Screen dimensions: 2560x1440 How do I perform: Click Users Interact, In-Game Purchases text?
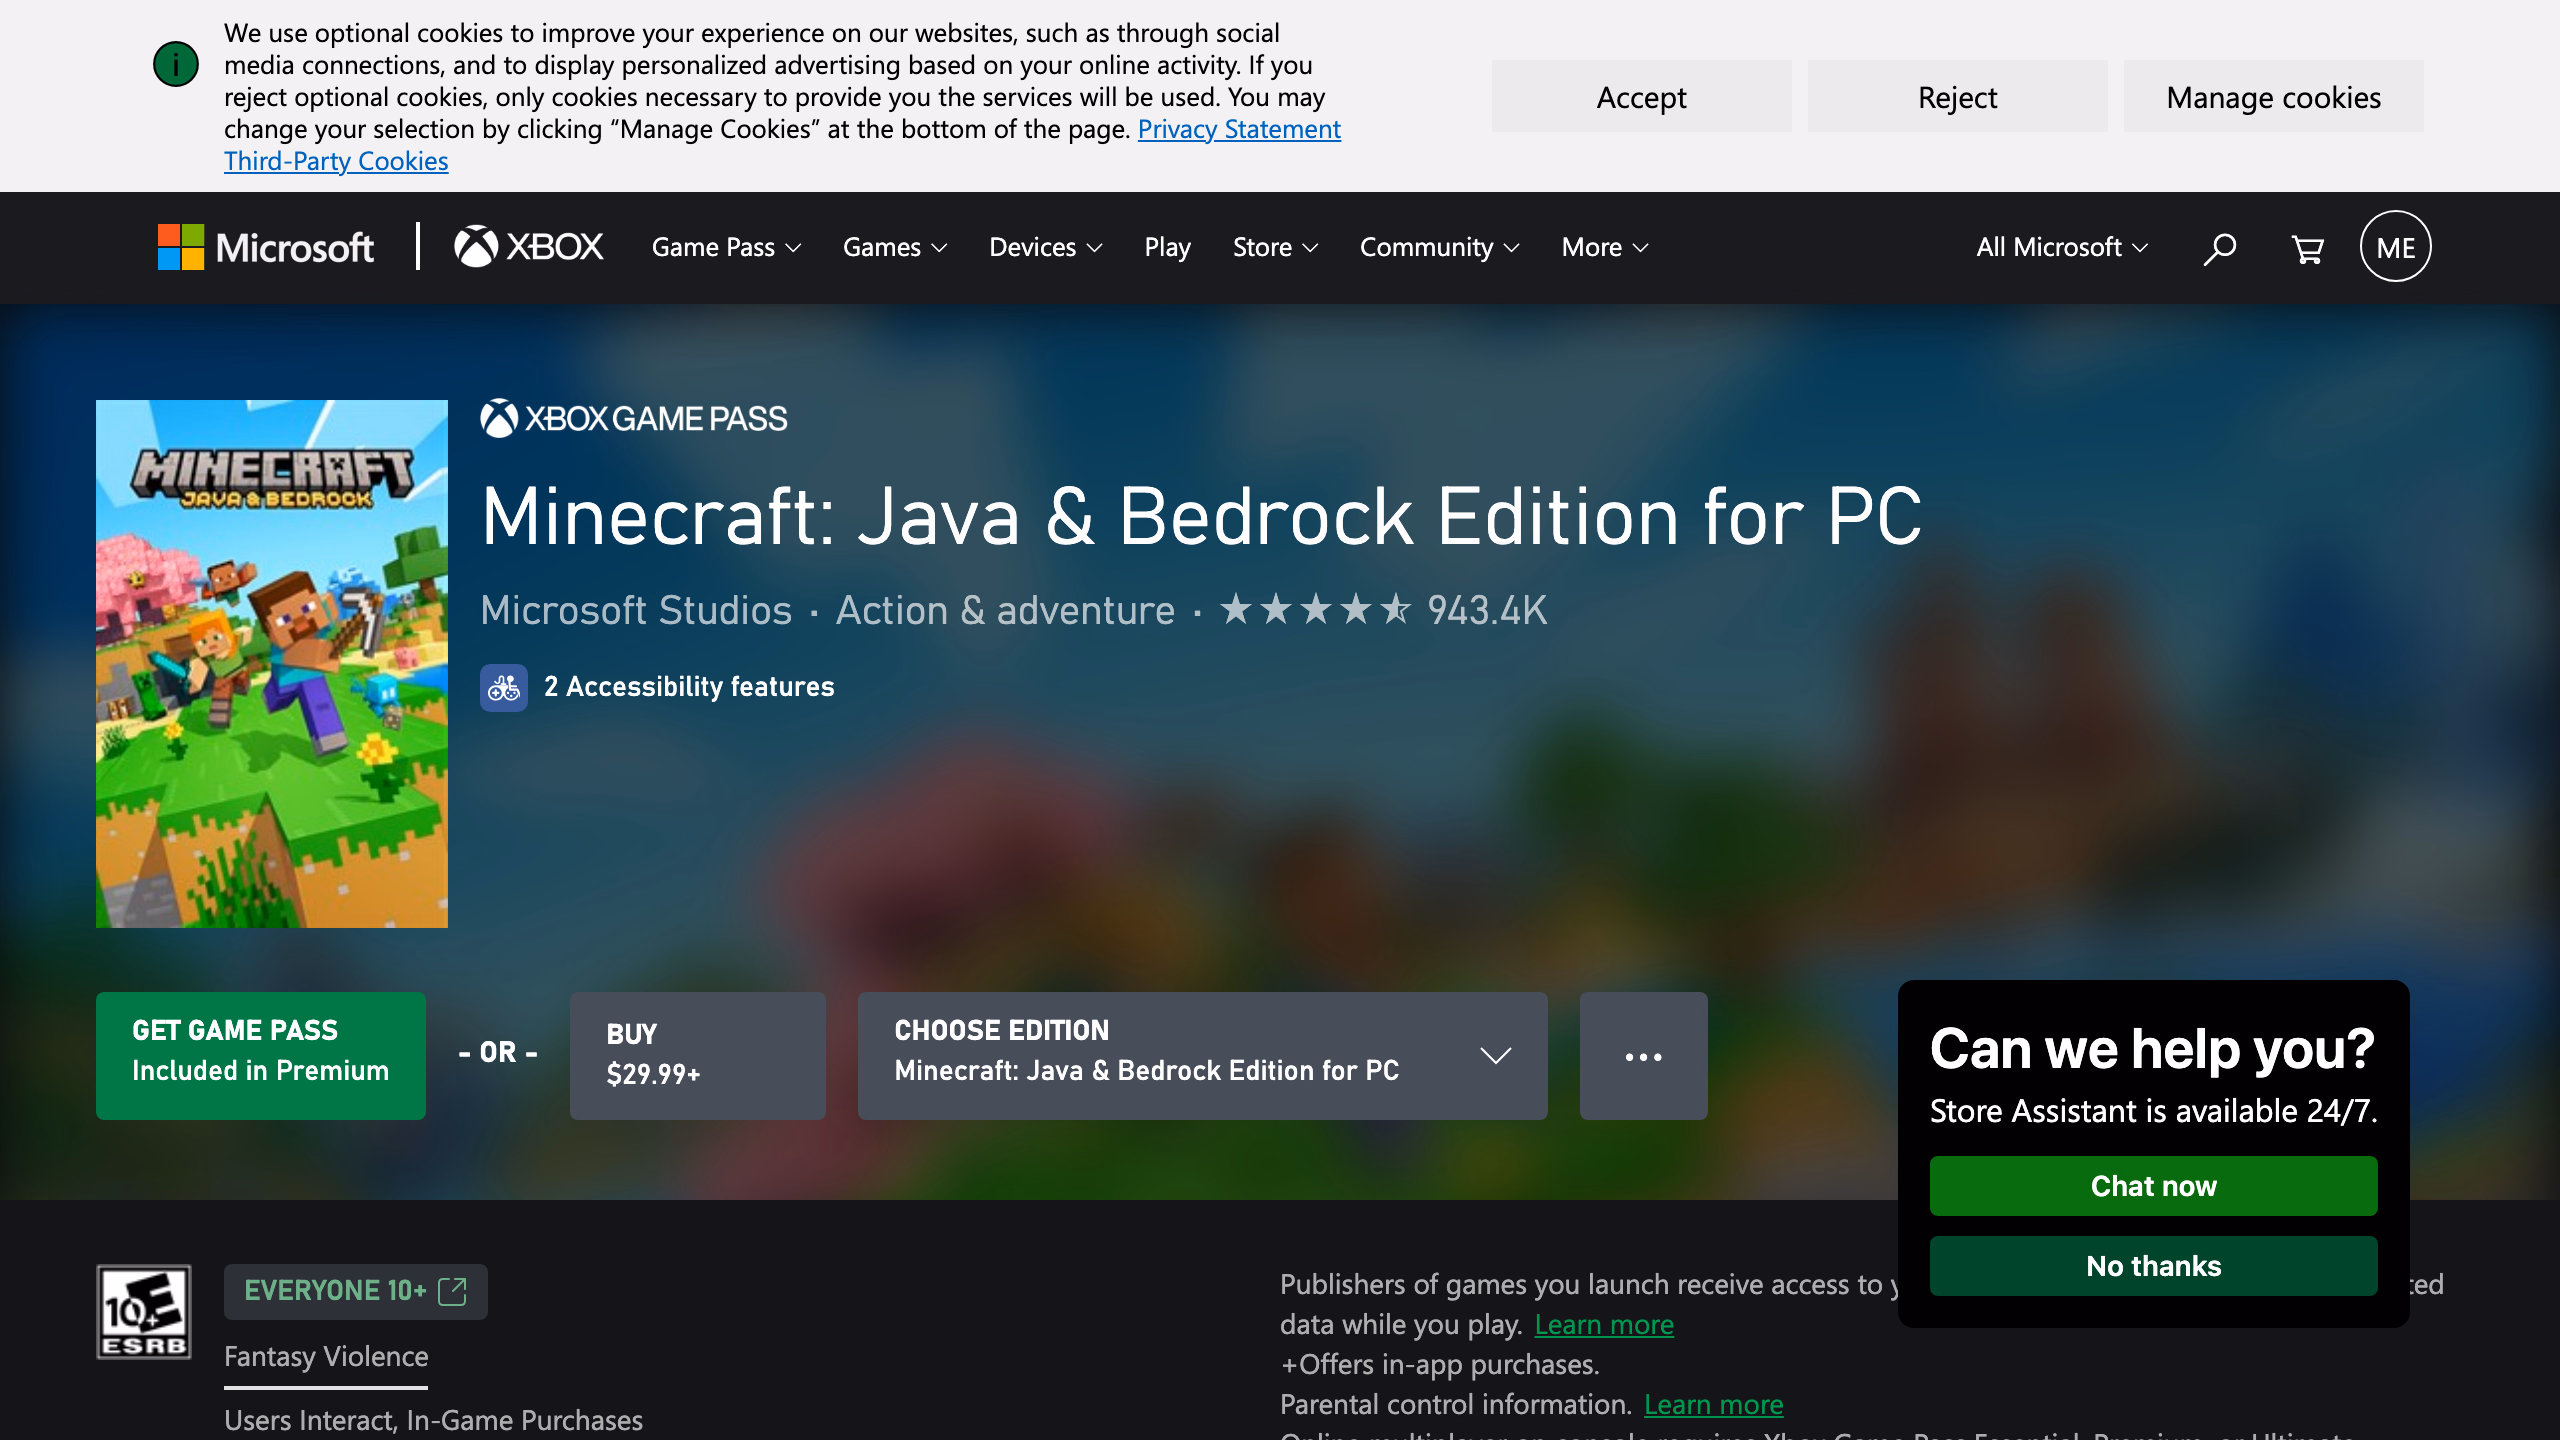pyautogui.click(x=433, y=1420)
